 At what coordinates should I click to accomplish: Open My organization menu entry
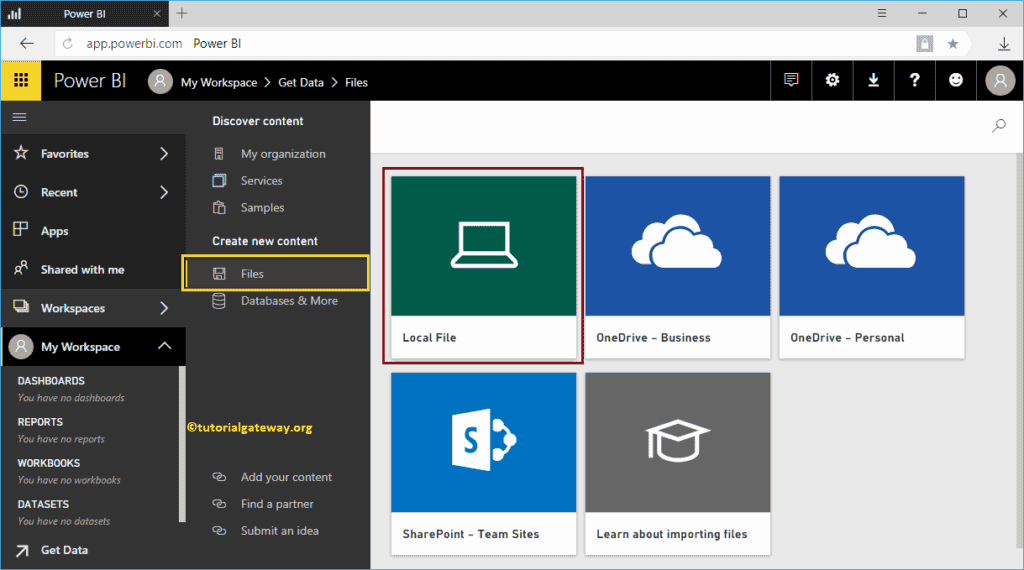[283, 154]
